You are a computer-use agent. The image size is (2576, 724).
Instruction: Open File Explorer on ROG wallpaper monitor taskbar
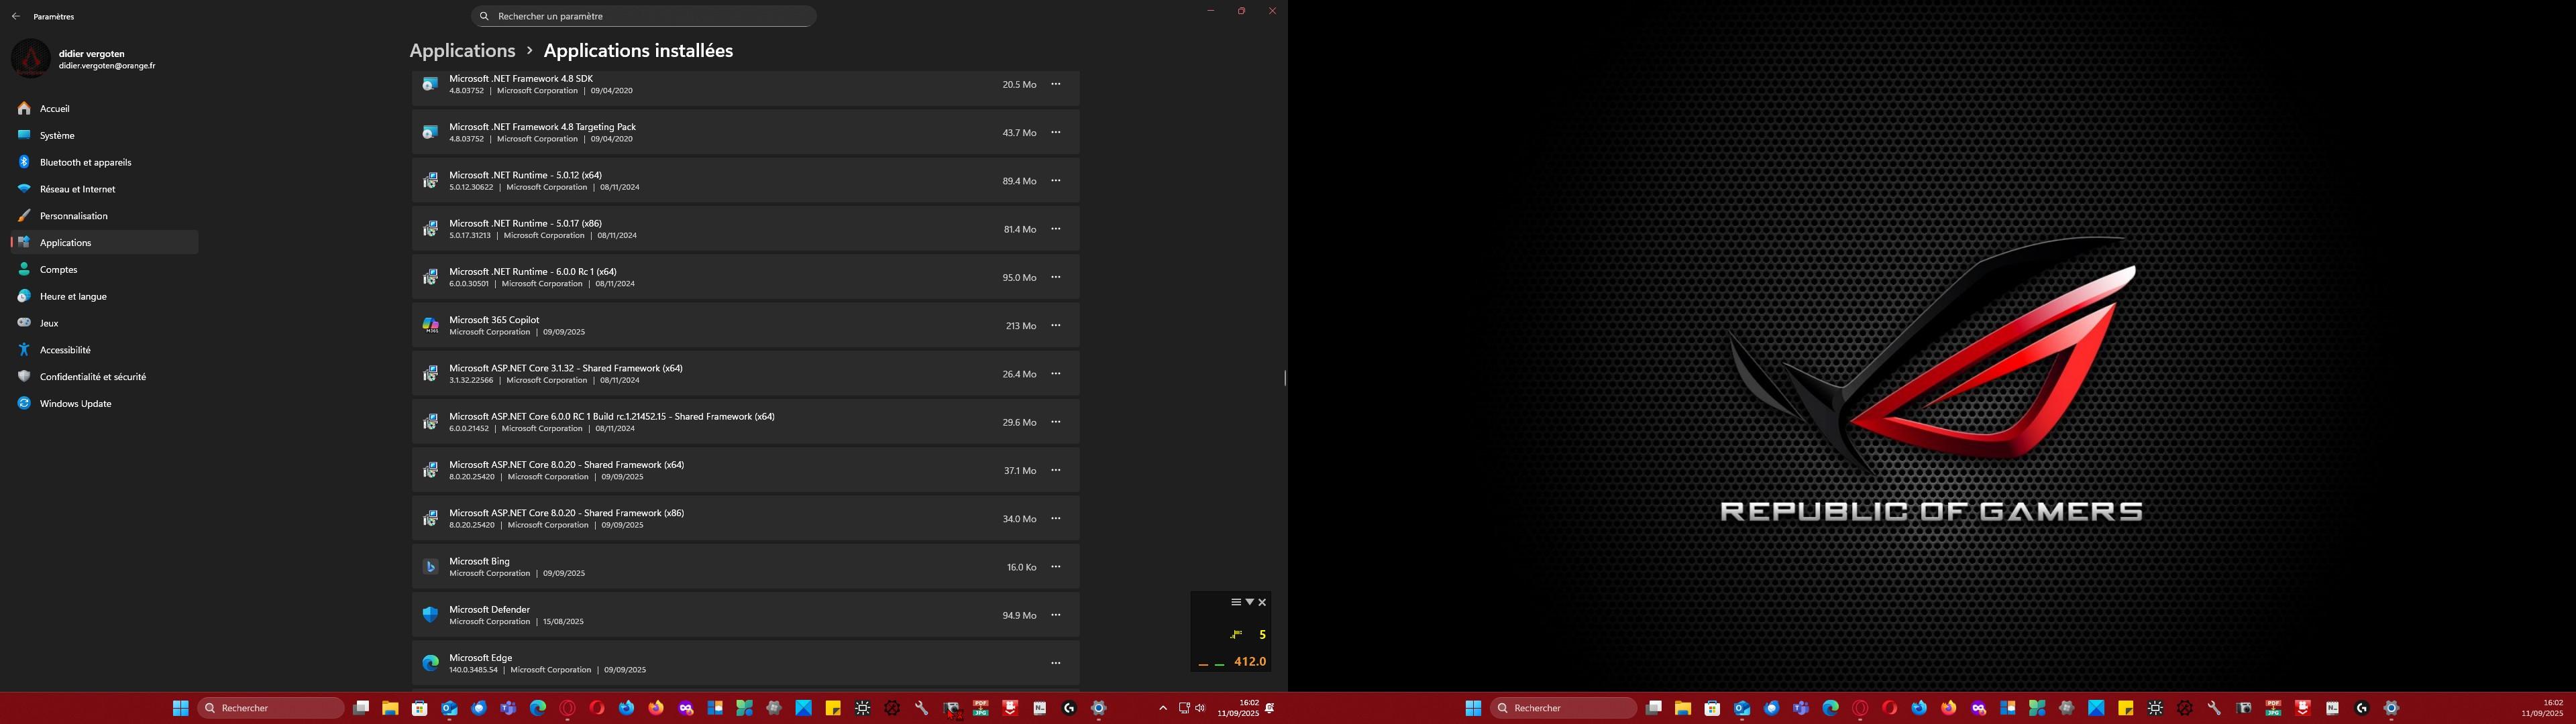pos(1683,708)
